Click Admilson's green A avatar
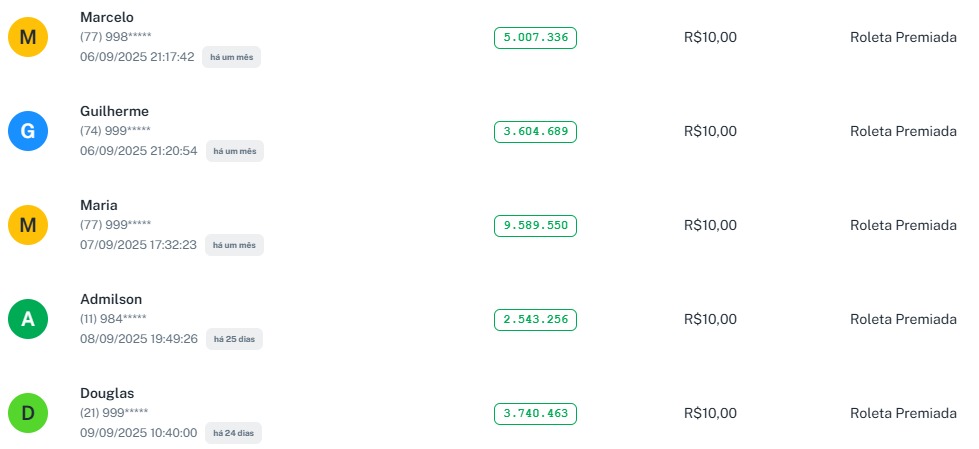 [x=28, y=319]
